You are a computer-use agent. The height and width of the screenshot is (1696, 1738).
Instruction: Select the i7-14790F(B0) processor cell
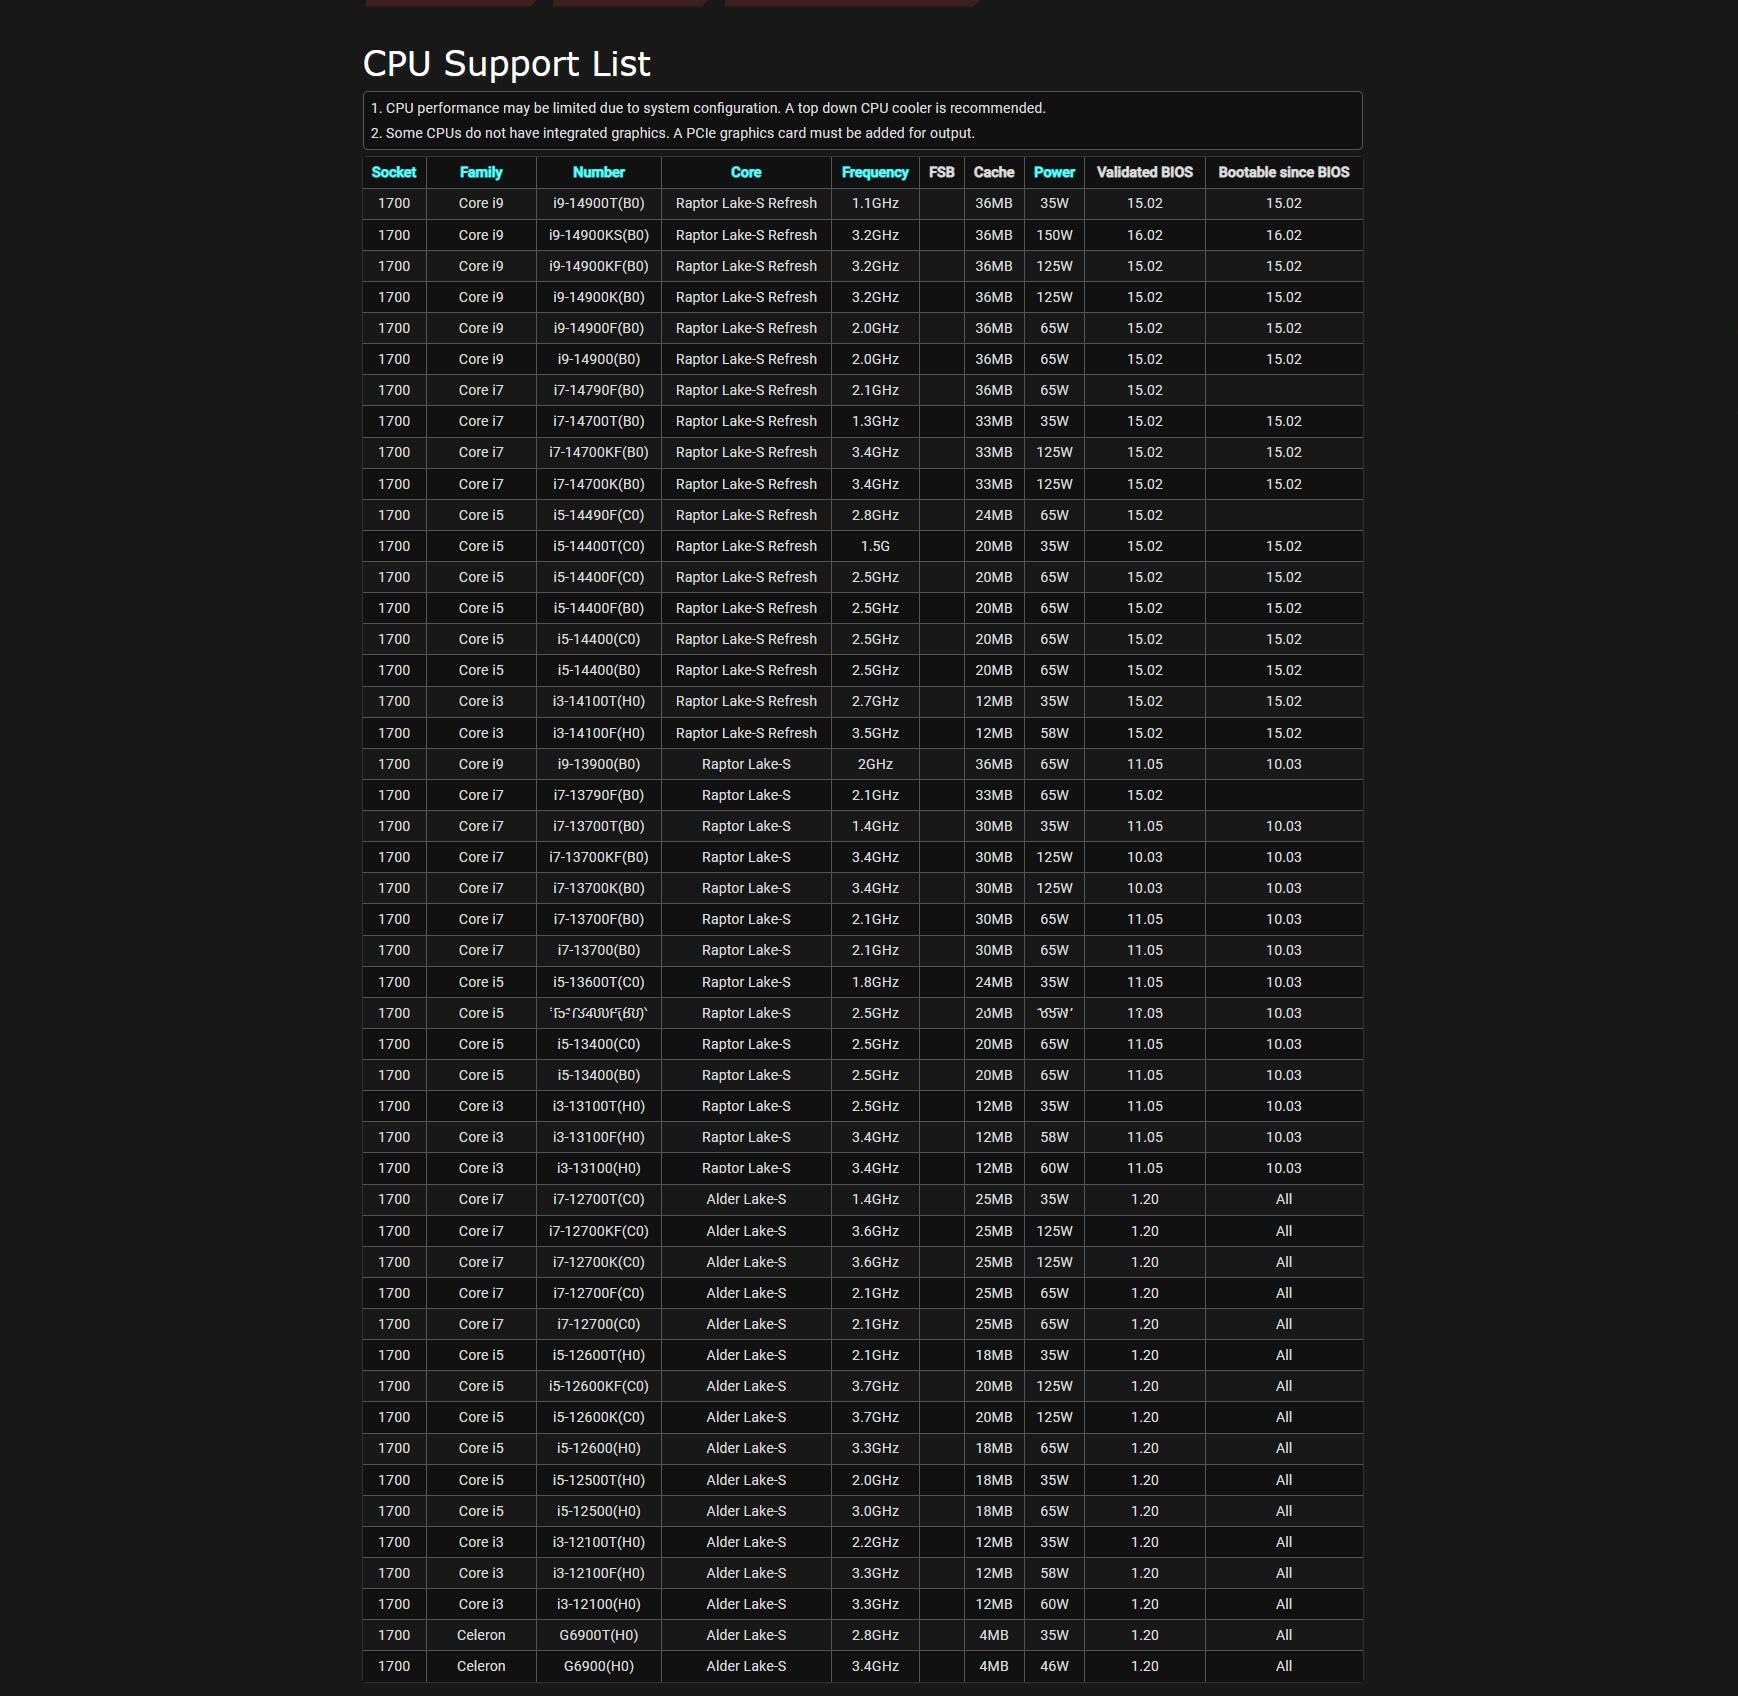(598, 390)
